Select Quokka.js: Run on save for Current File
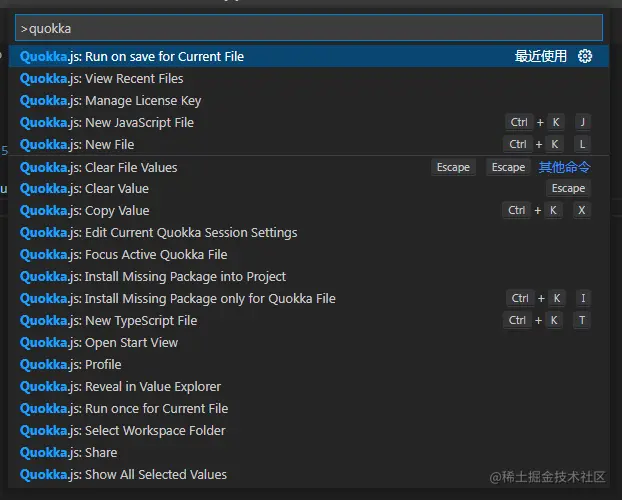Viewport: 622px width, 500px height. click(x=309, y=56)
